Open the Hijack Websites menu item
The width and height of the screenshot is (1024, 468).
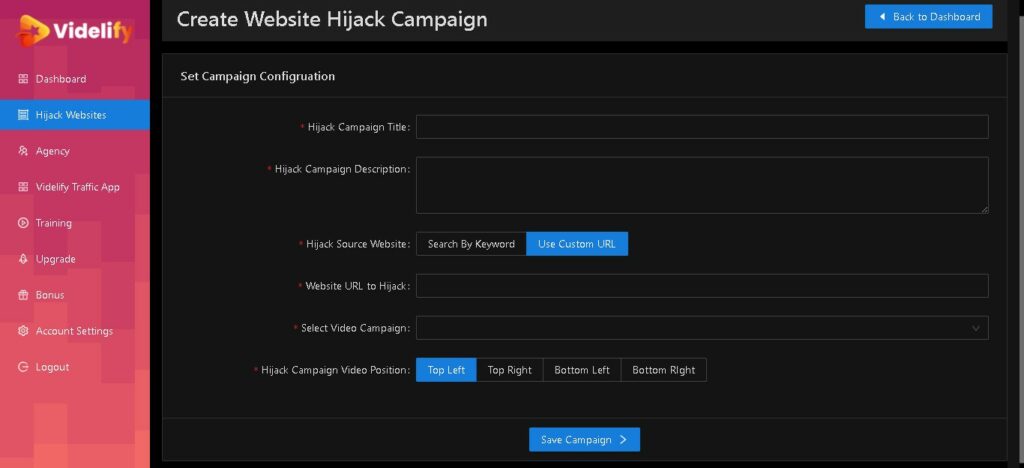(74, 115)
